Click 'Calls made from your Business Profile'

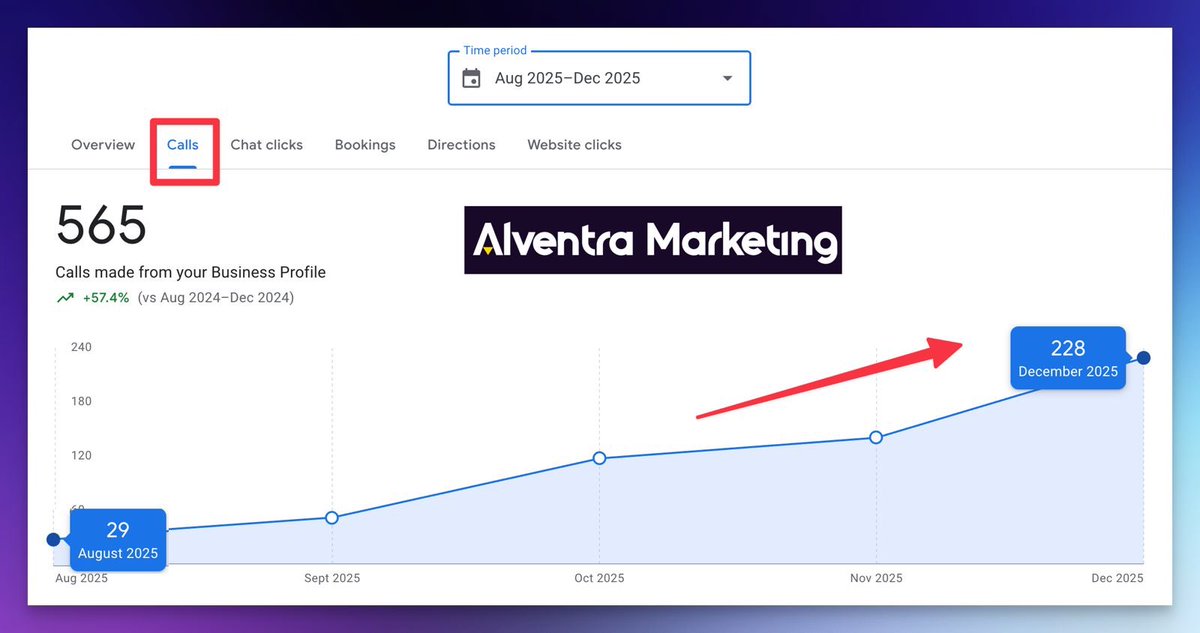(191, 272)
